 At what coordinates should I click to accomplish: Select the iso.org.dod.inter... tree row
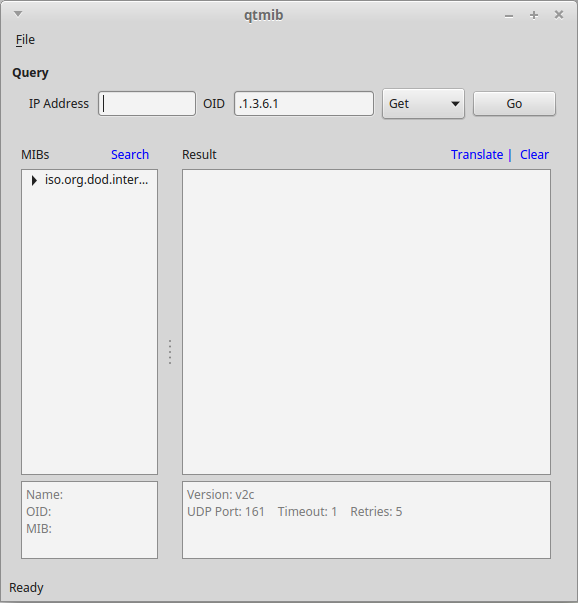89,180
